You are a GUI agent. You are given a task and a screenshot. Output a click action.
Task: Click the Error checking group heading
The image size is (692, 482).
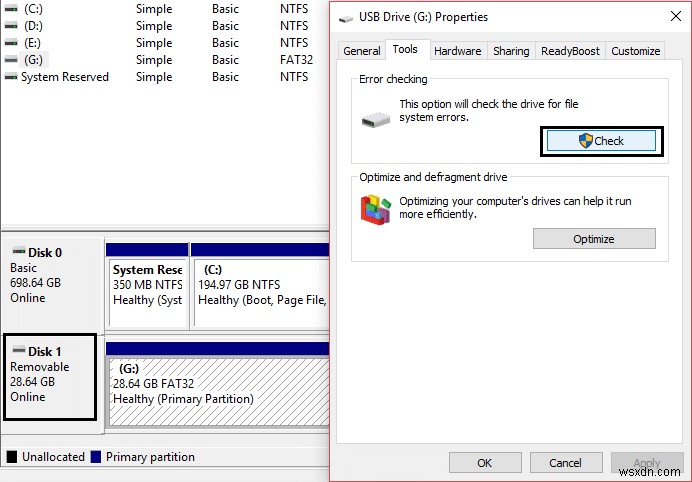393,79
